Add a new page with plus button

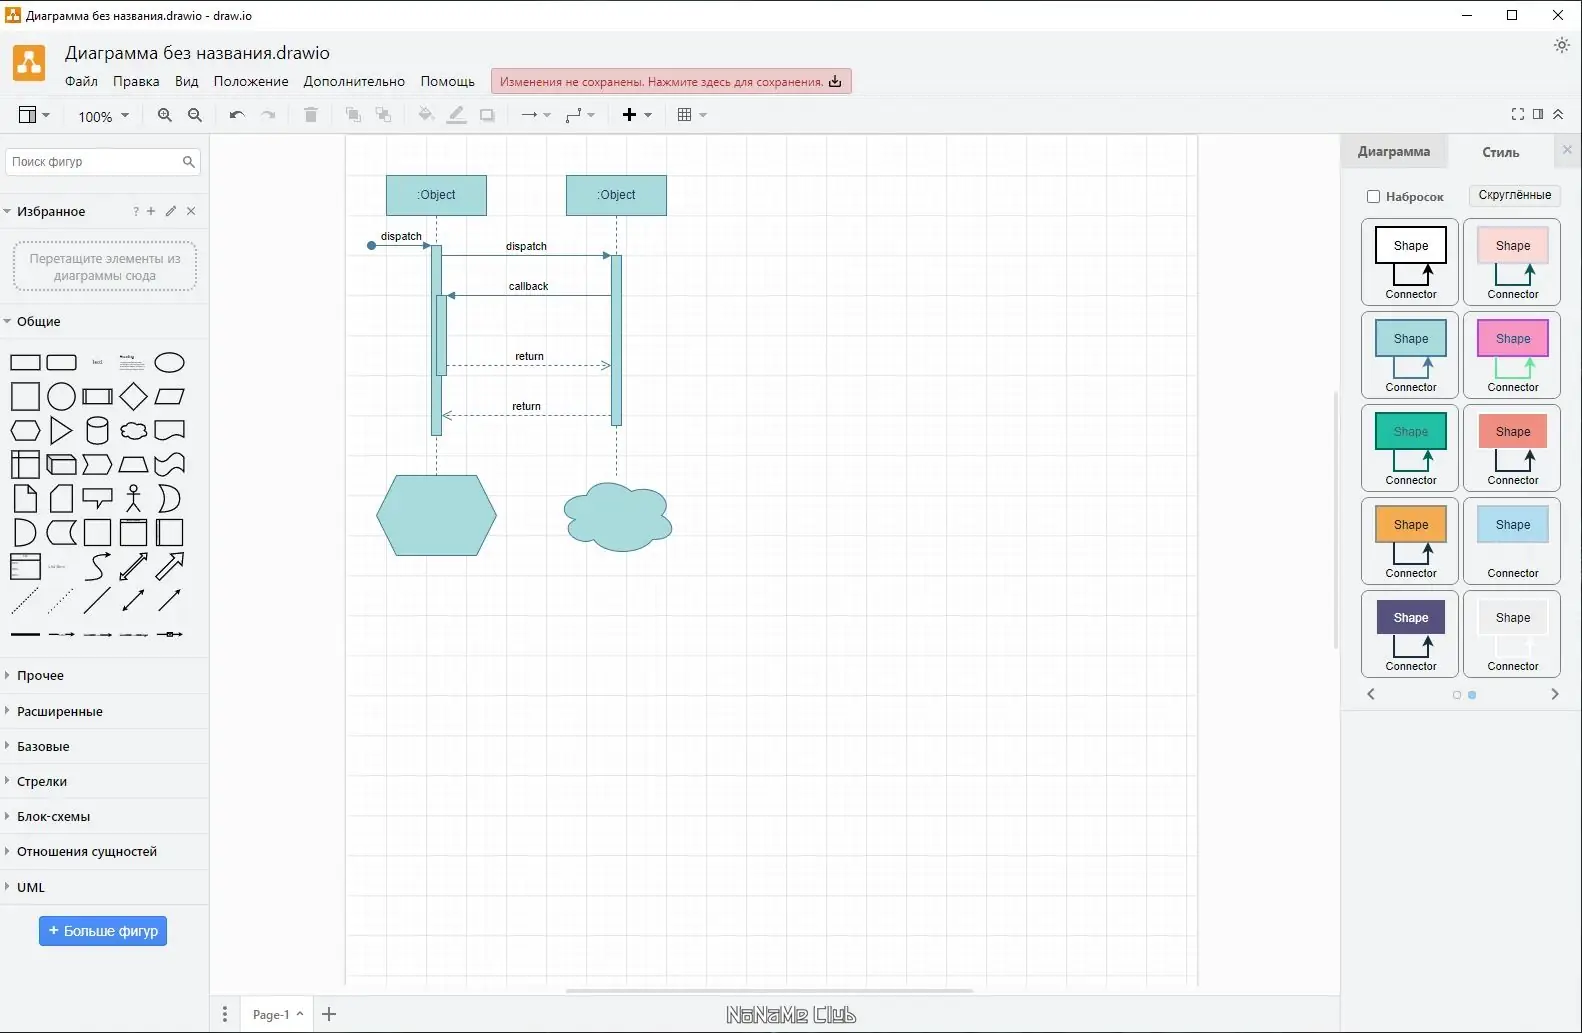329,1015
